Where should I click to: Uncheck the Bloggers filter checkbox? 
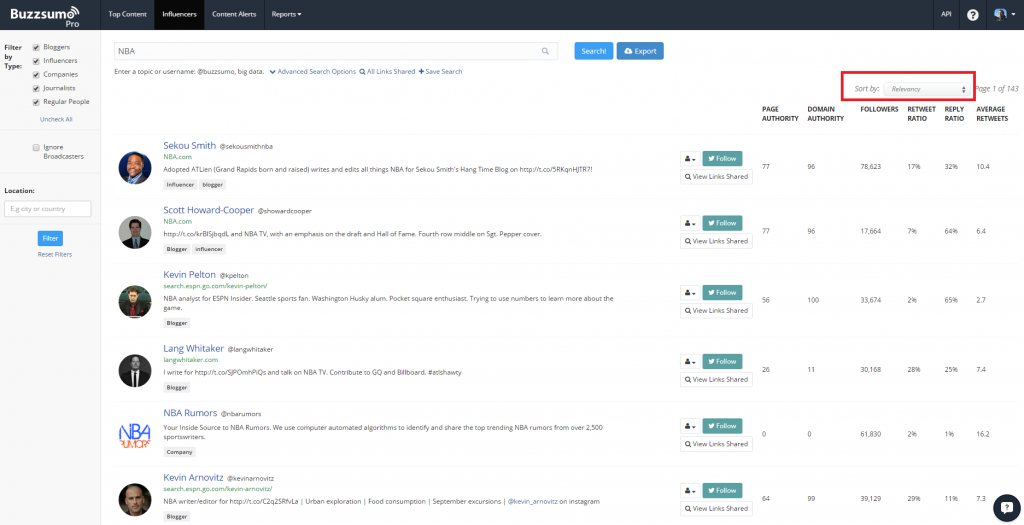[36, 47]
